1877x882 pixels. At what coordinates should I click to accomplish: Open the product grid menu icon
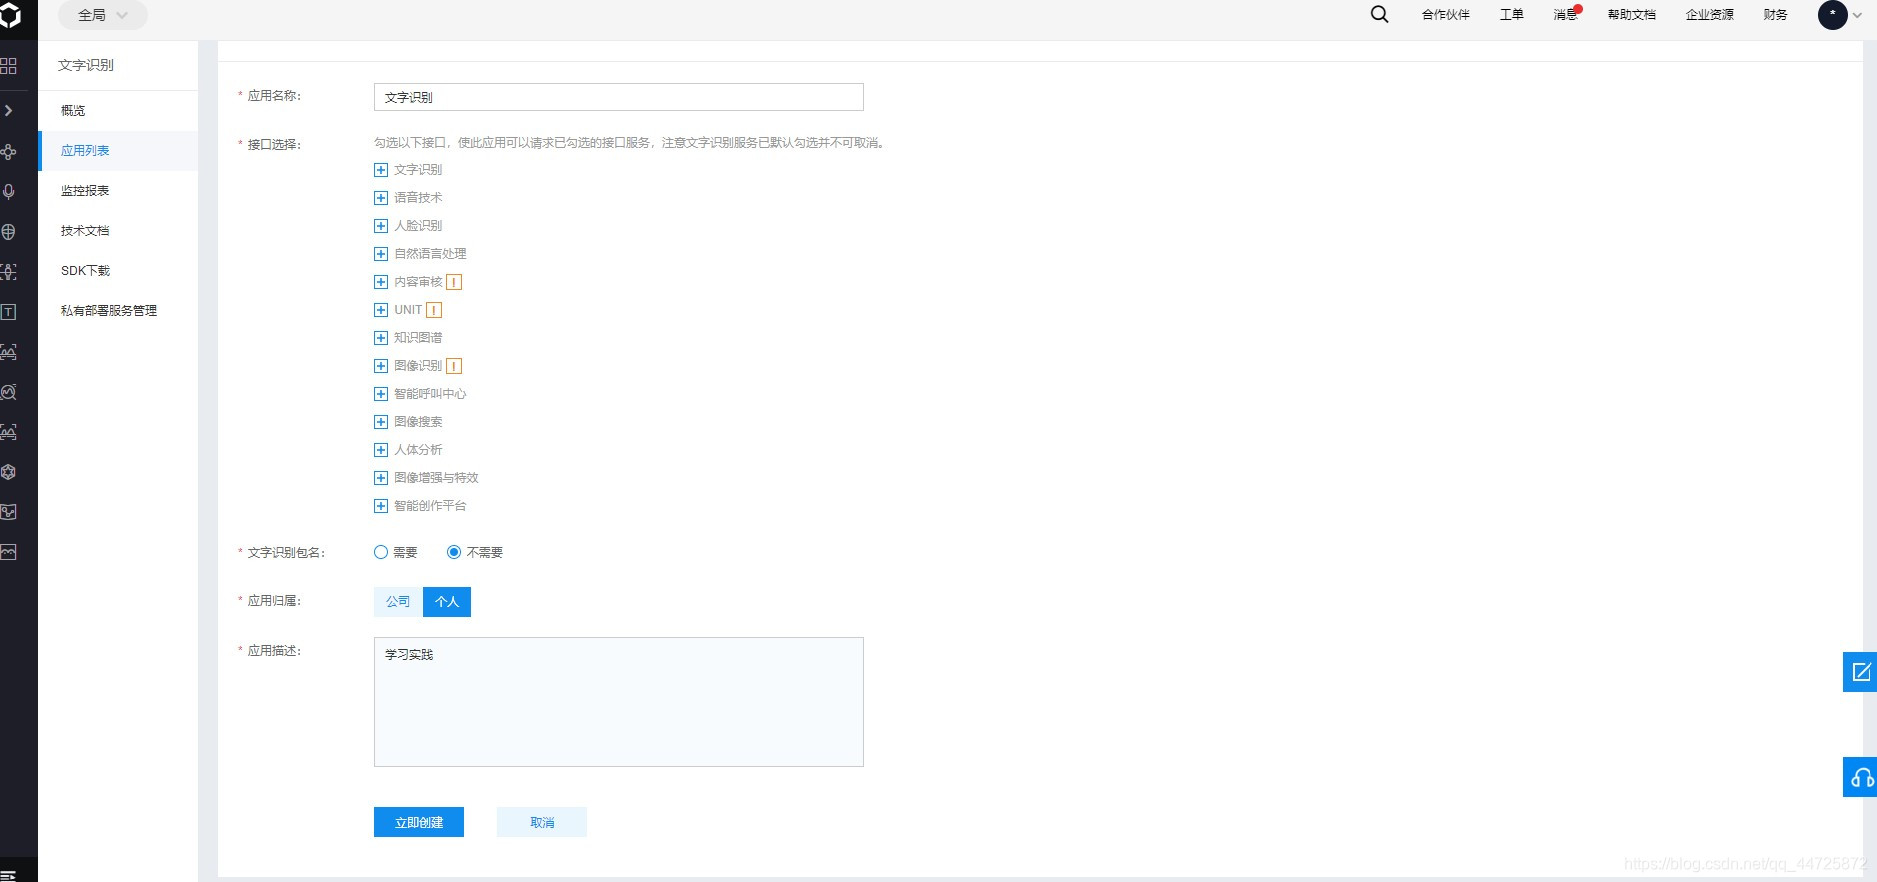coord(8,66)
